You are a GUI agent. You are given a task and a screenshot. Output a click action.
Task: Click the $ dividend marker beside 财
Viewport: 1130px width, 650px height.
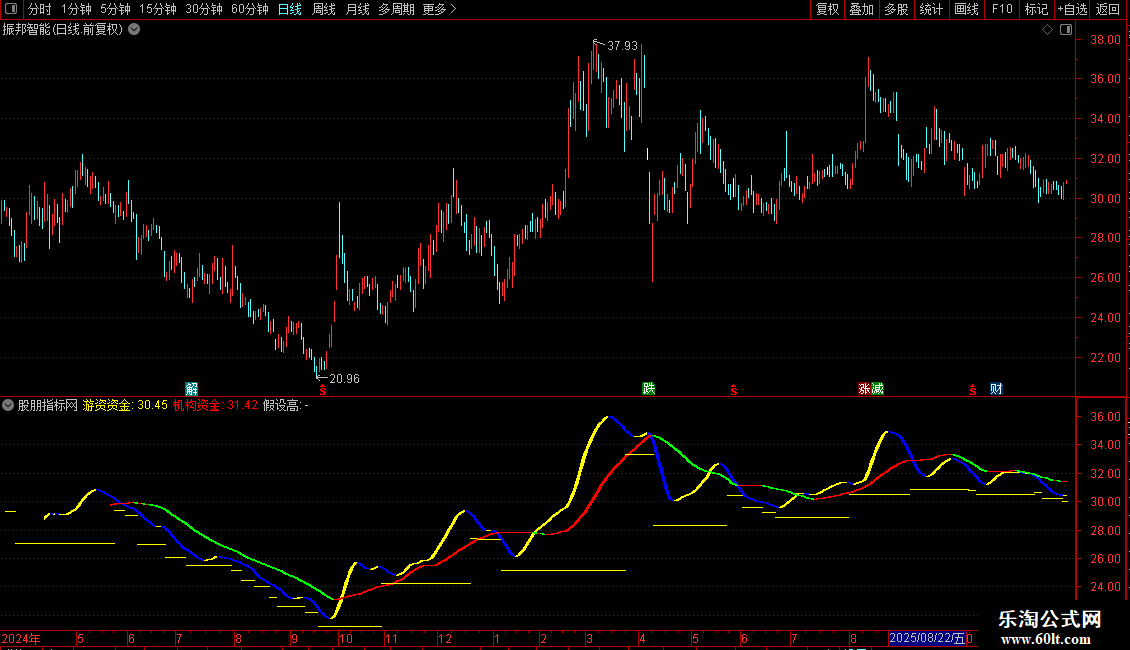(x=973, y=390)
